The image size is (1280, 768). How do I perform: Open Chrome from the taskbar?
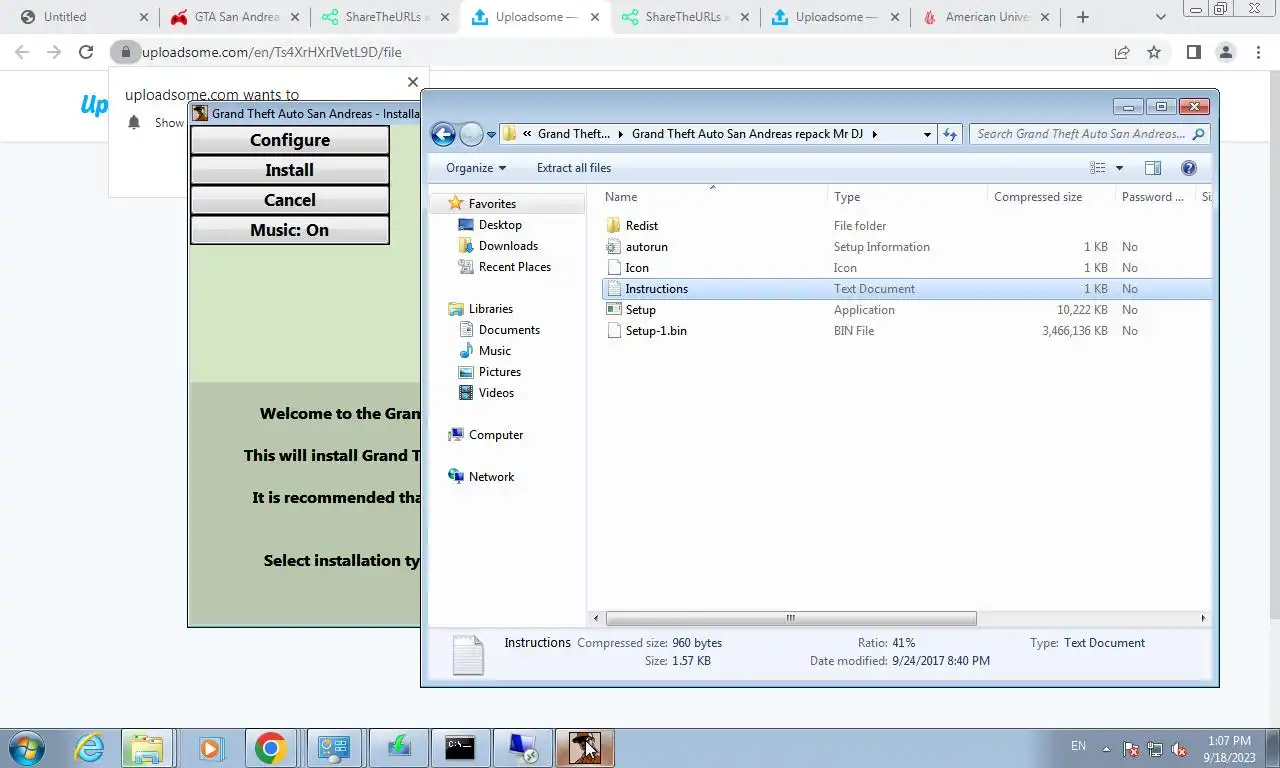270,747
